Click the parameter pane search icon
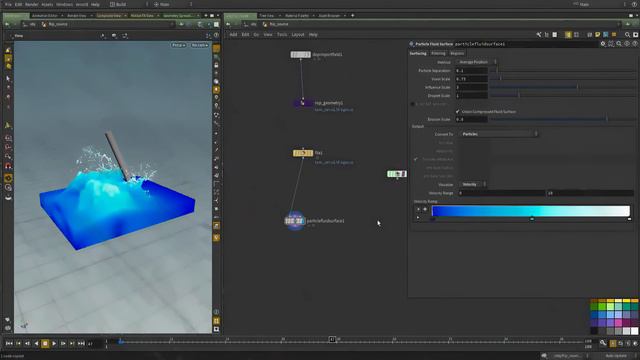This screenshot has width=640, height=360. pyautogui.click(x=619, y=44)
